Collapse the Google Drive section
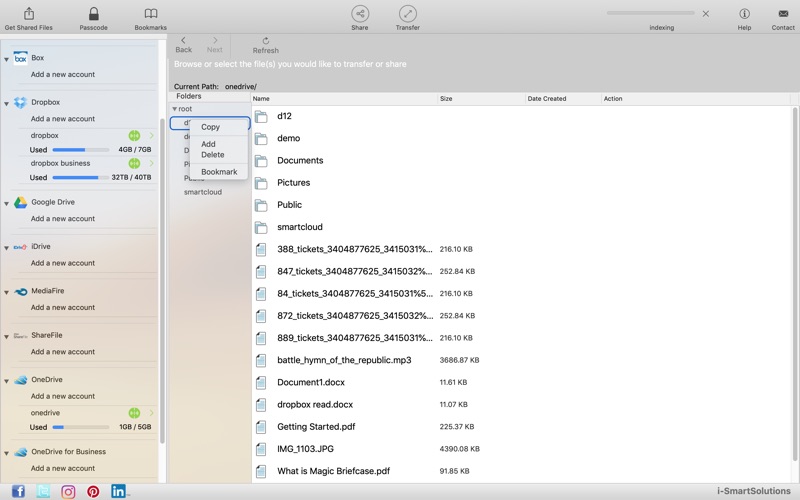Screen dimensions: 800x500 pyautogui.click(x=7, y=203)
